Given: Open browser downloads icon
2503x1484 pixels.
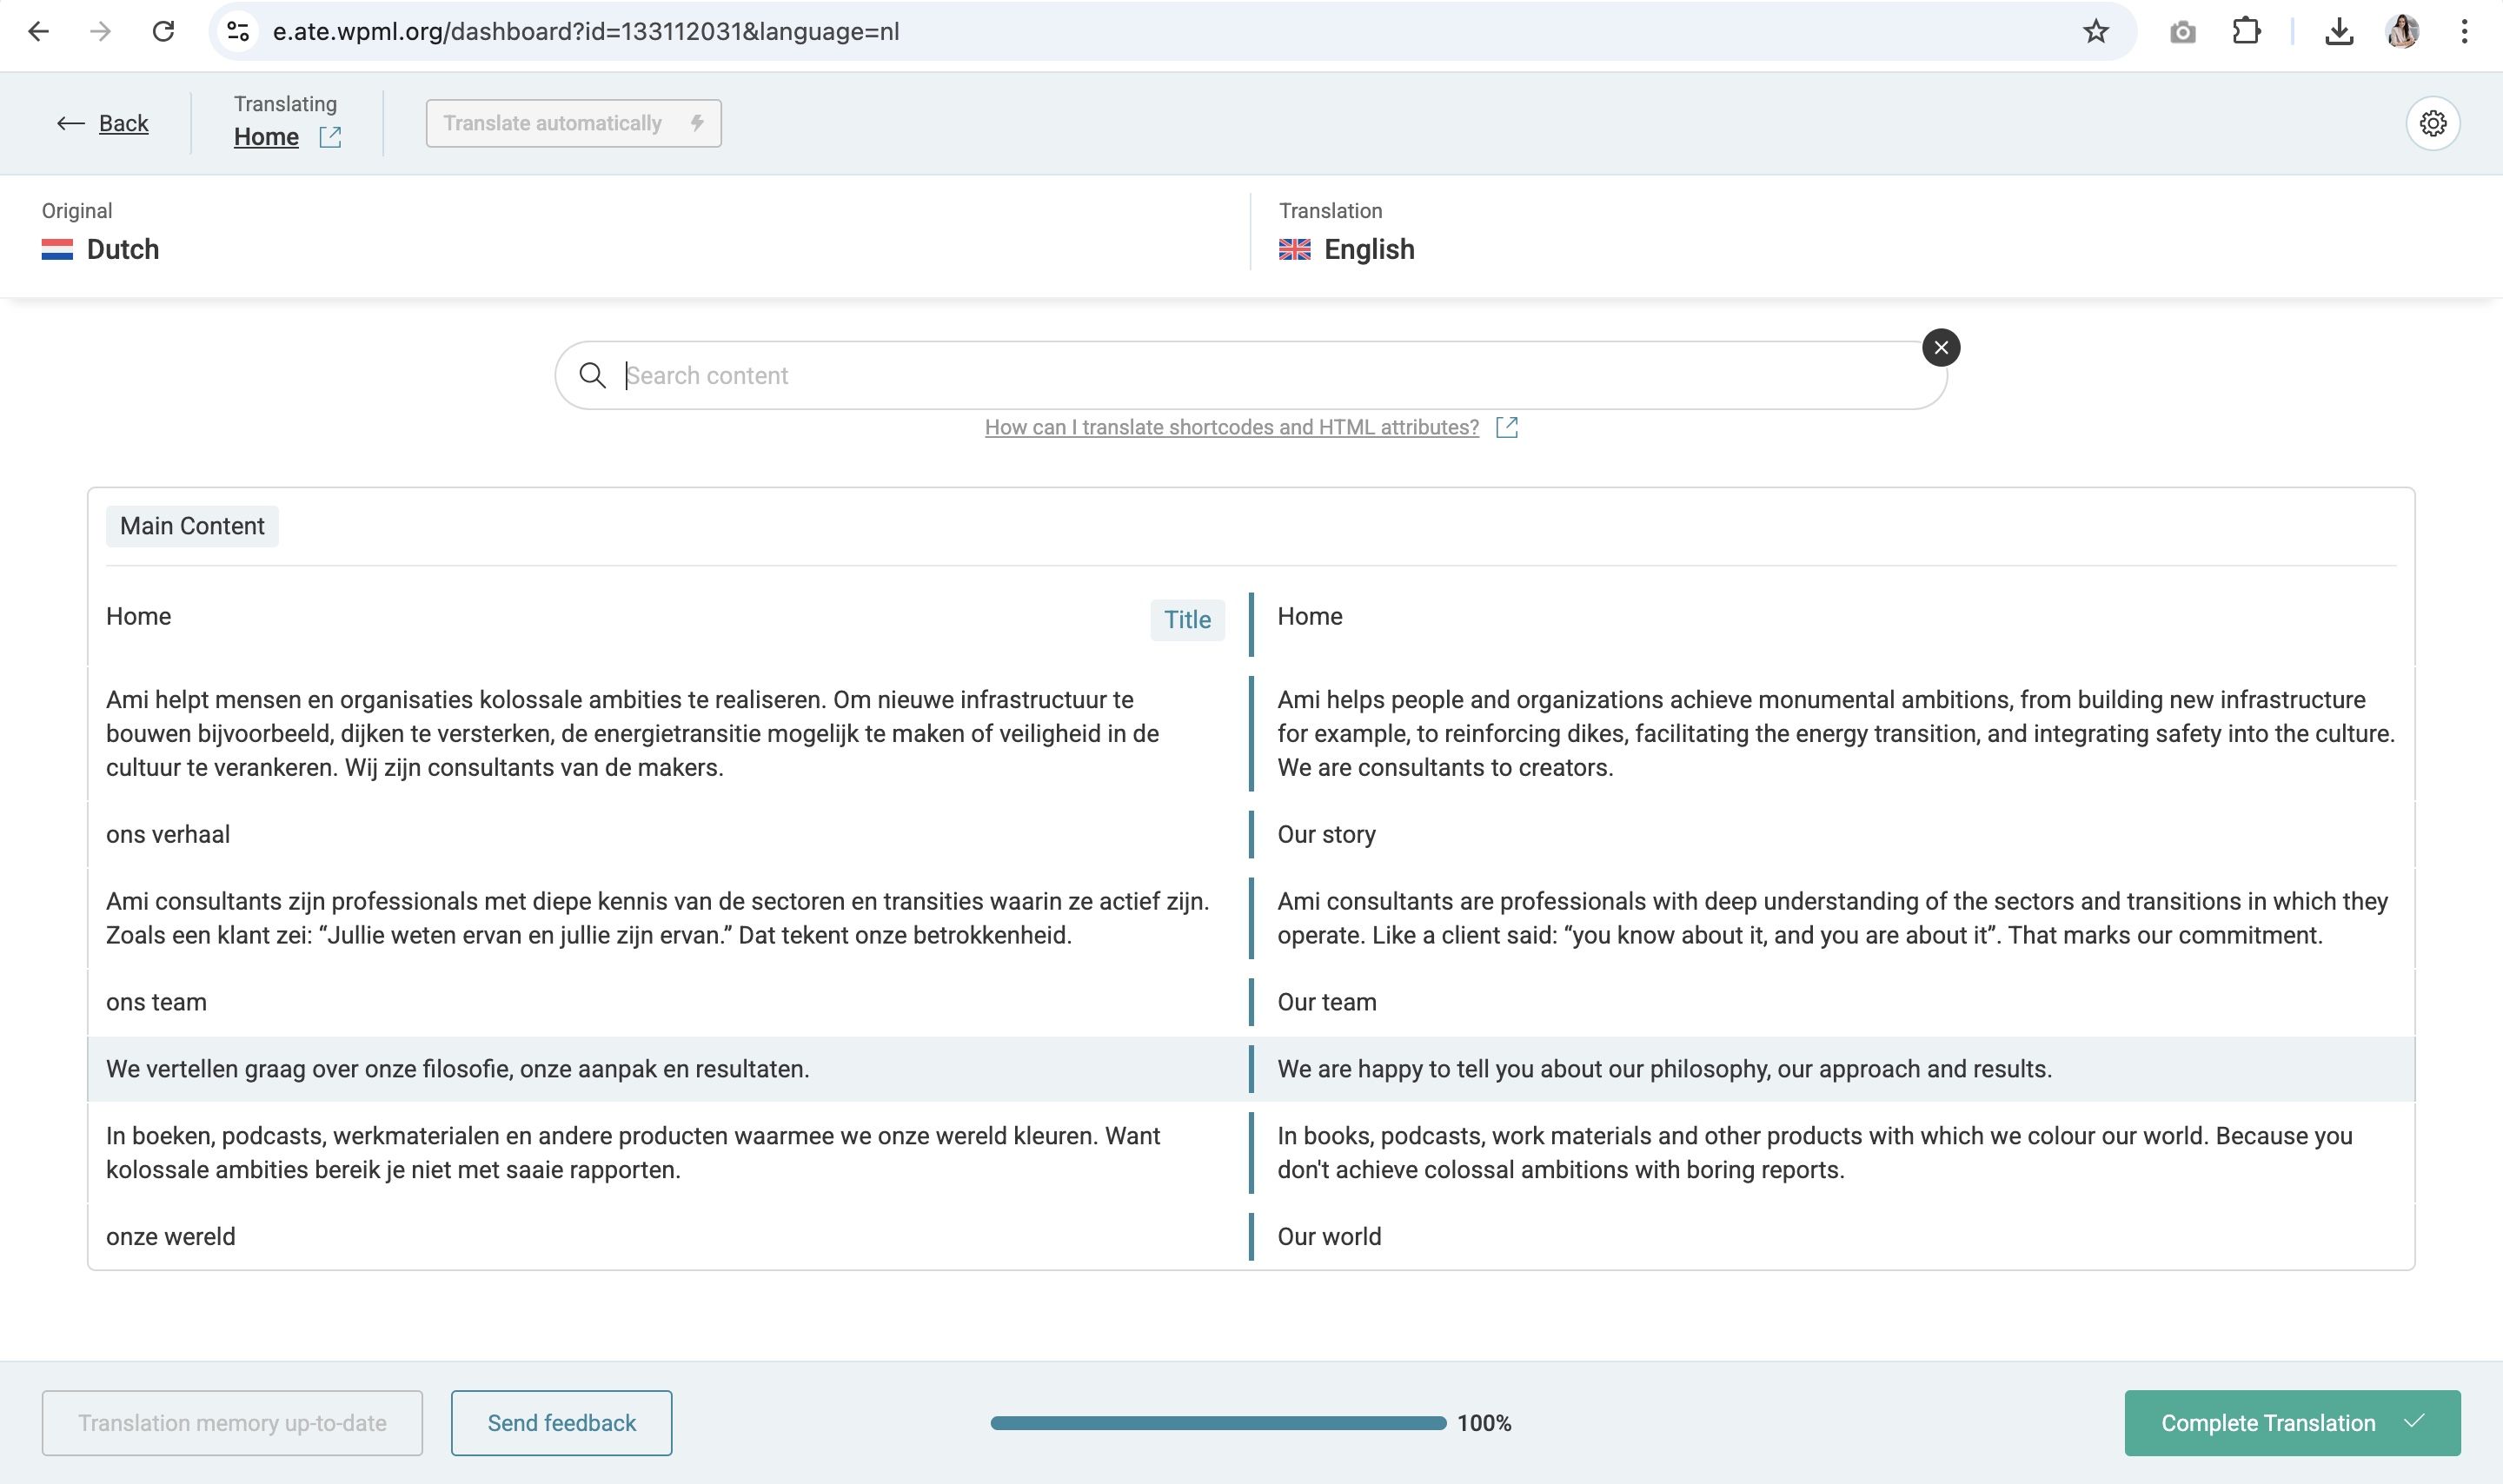Looking at the screenshot, I should coord(2338,32).
